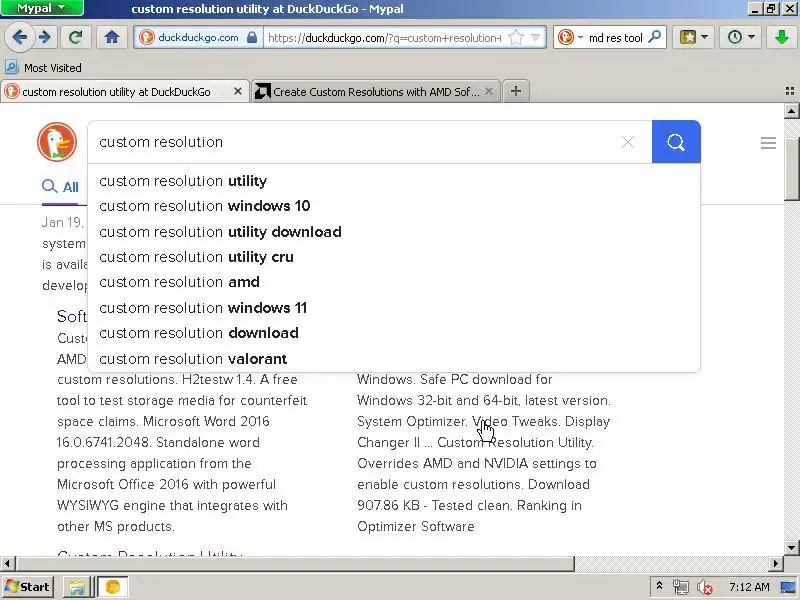Open DuckDuckGo hamburger side menu

tap(768, 143)
